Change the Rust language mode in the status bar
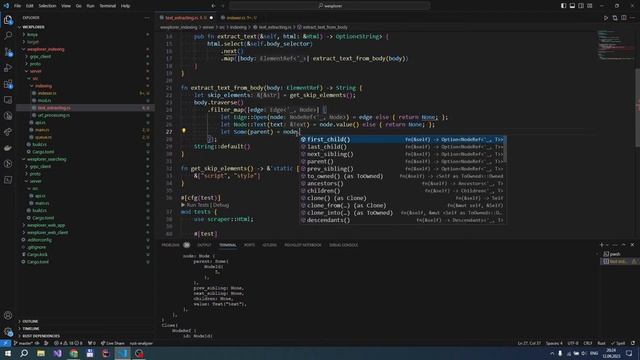Viewport: 640px width, 360px height. click(x=601, y=343)
